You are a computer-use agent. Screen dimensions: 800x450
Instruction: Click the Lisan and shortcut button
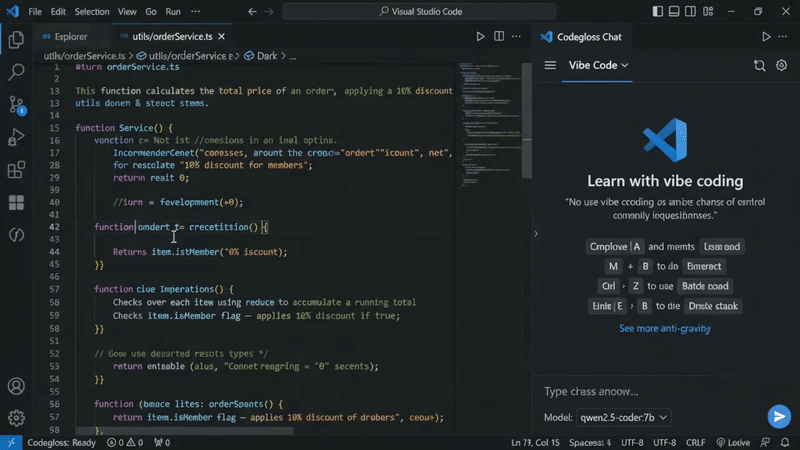pos(721,247)
